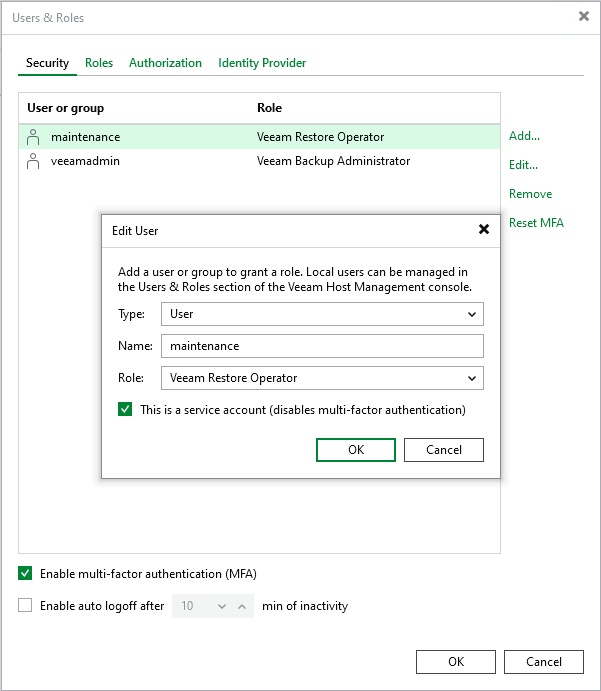Image resolution: width=601 pixels, height=691 pixels.
Task: Click the maintenance user icon
Action: click(33, 137)
